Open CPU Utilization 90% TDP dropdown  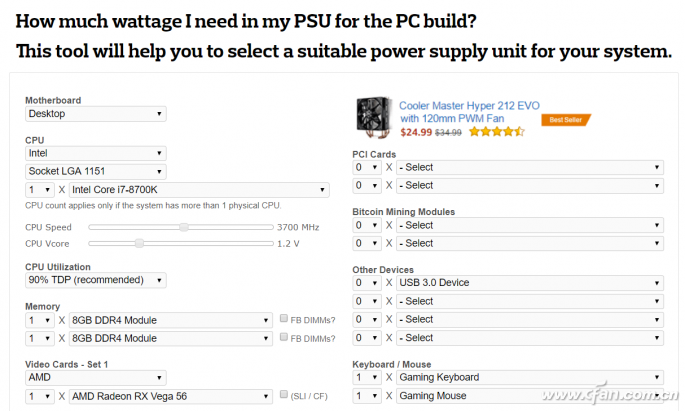coord(96,281)
